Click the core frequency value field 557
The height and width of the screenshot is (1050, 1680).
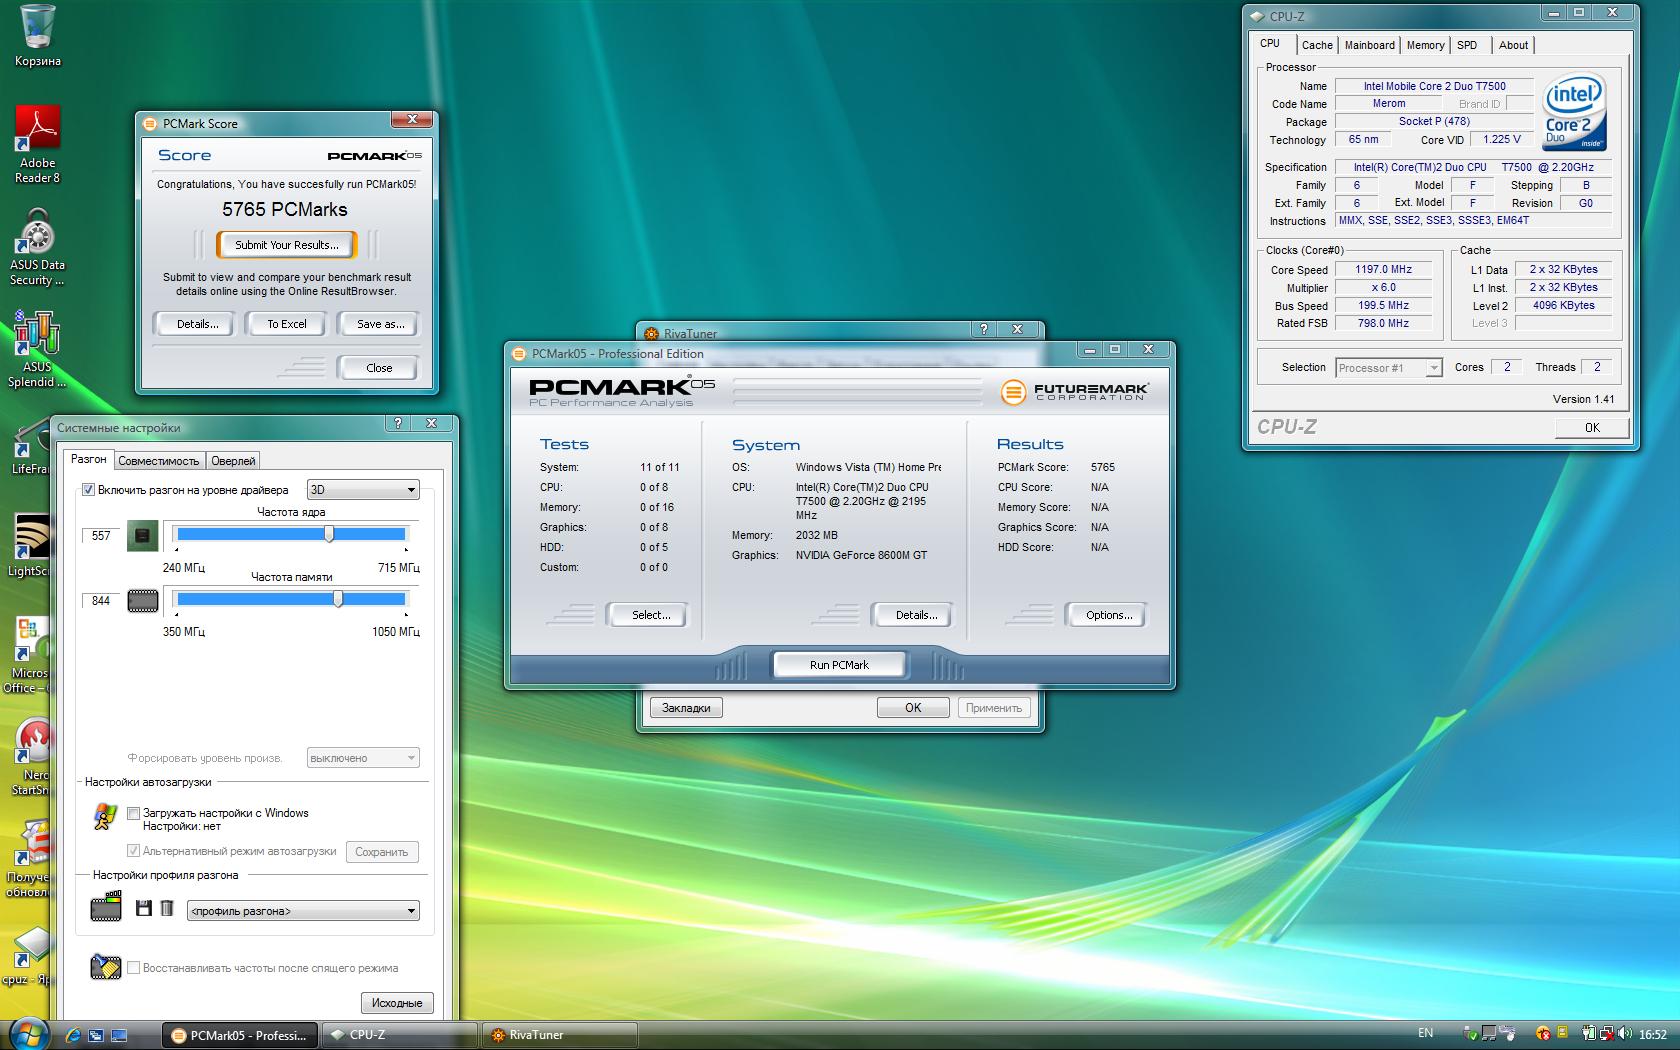[101, 536]
